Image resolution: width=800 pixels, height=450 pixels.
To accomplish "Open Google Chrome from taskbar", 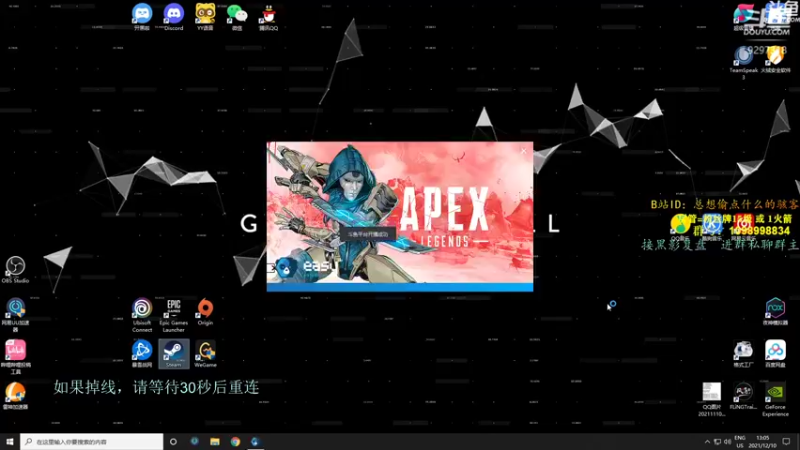I will point(235,441).
